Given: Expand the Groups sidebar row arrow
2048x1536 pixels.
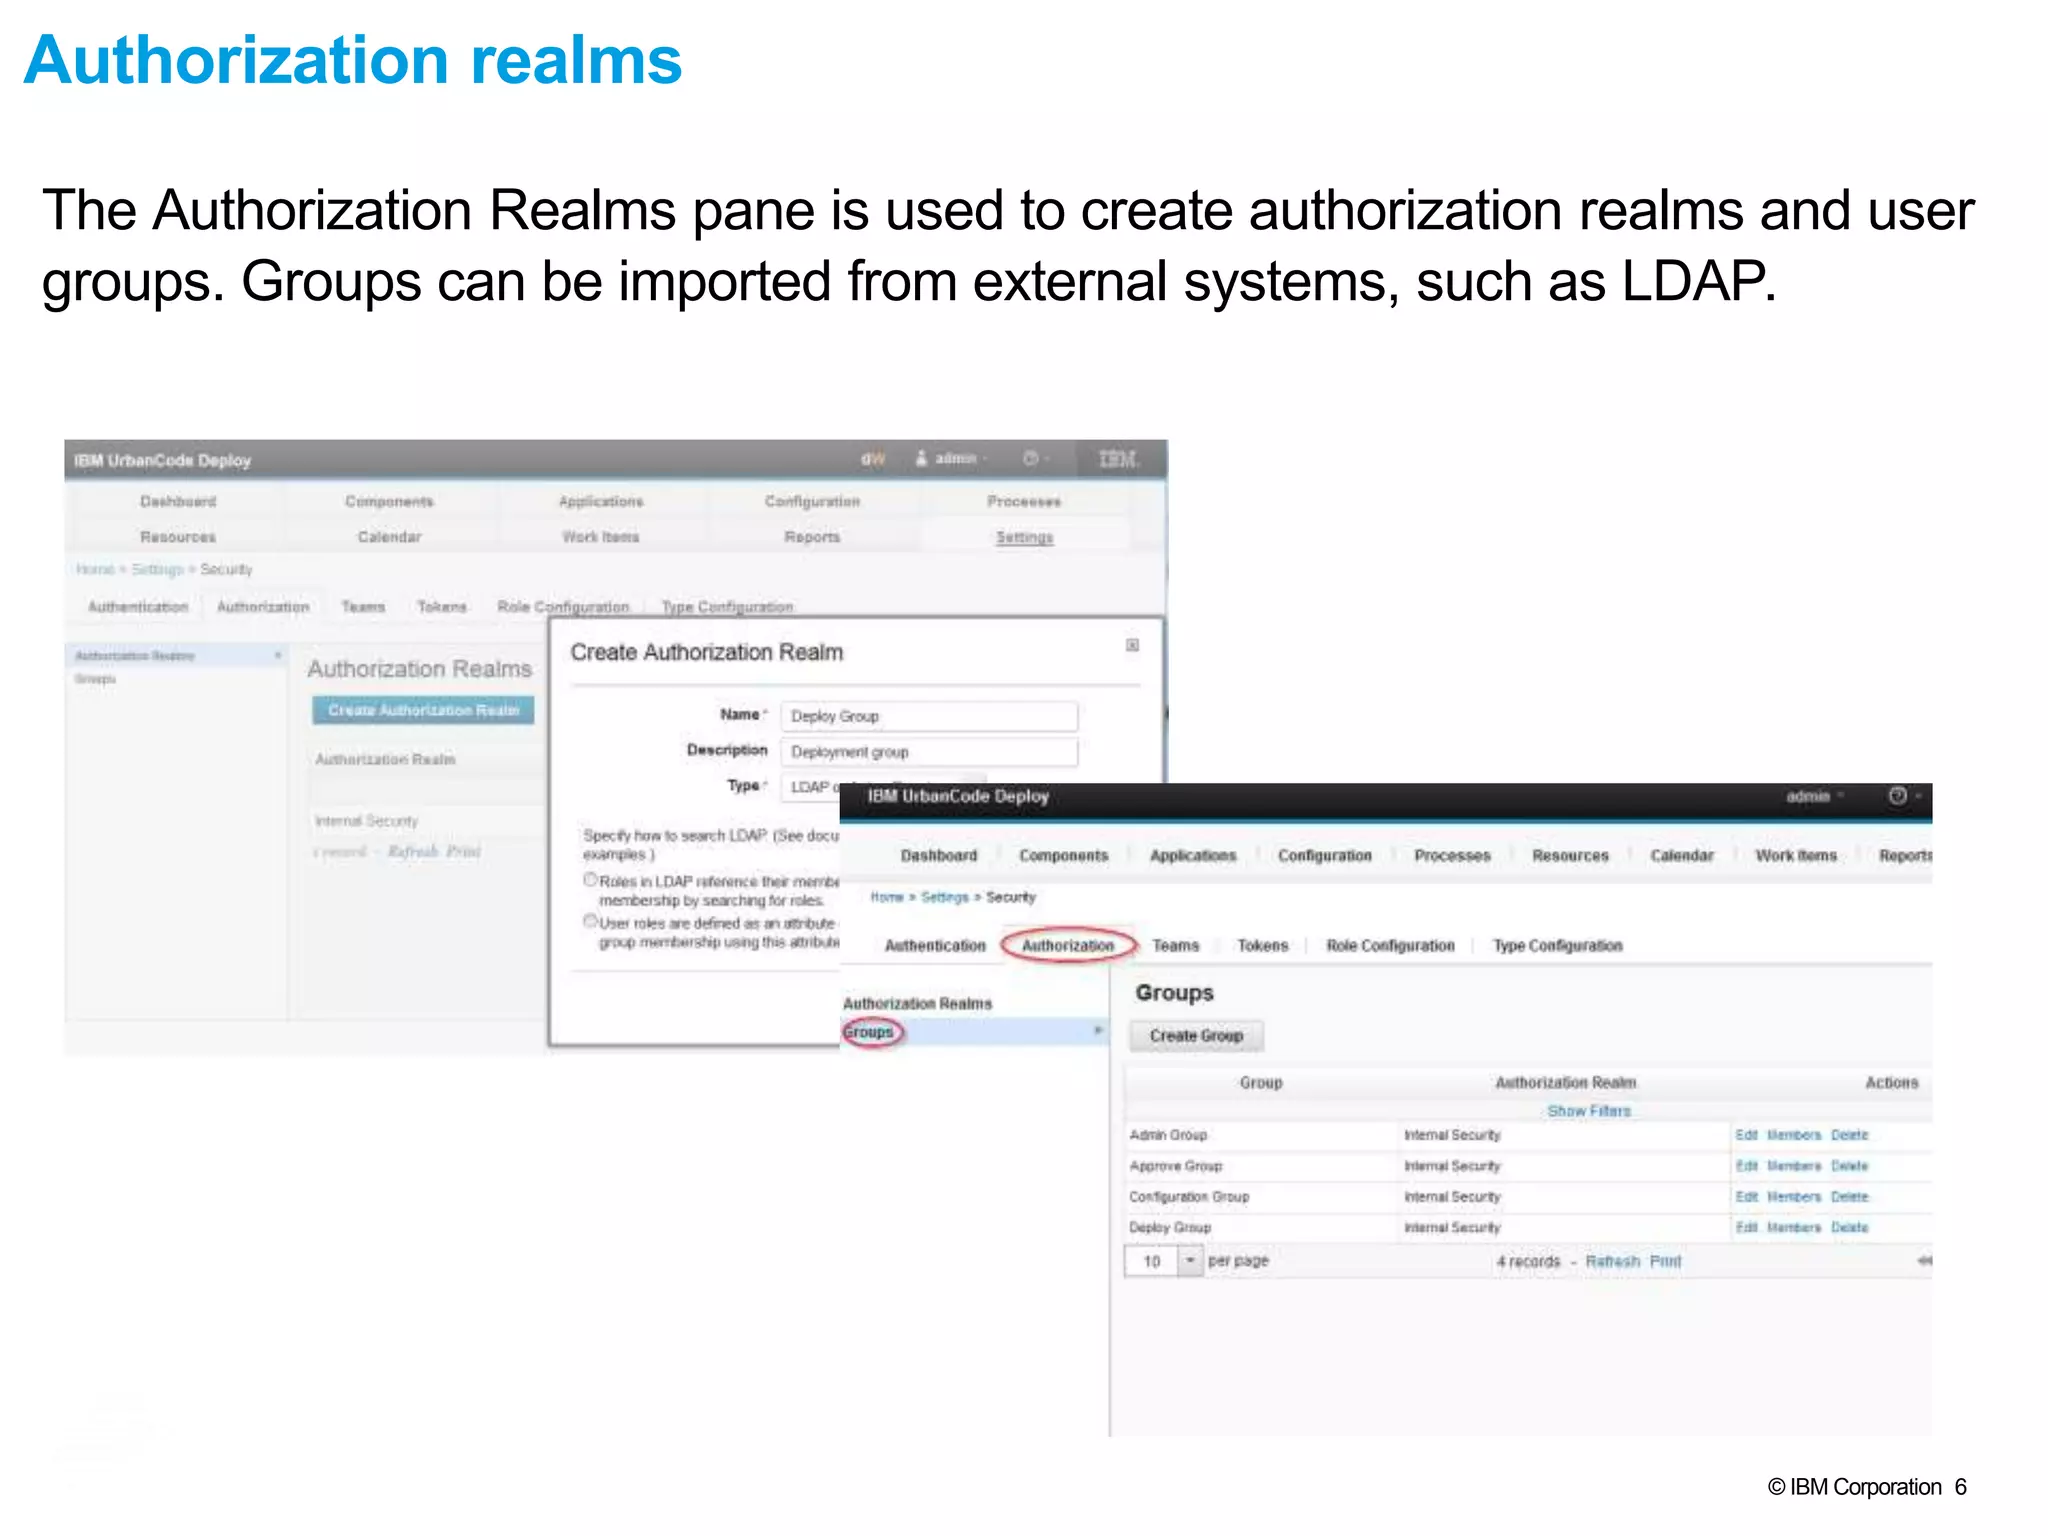Looking at the screenshot, I should pos(1097,1030).
